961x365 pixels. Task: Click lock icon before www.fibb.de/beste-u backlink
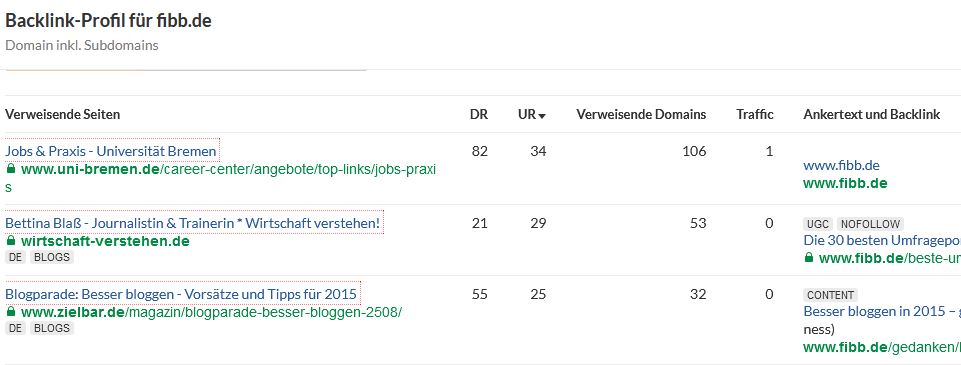[808, 258]
